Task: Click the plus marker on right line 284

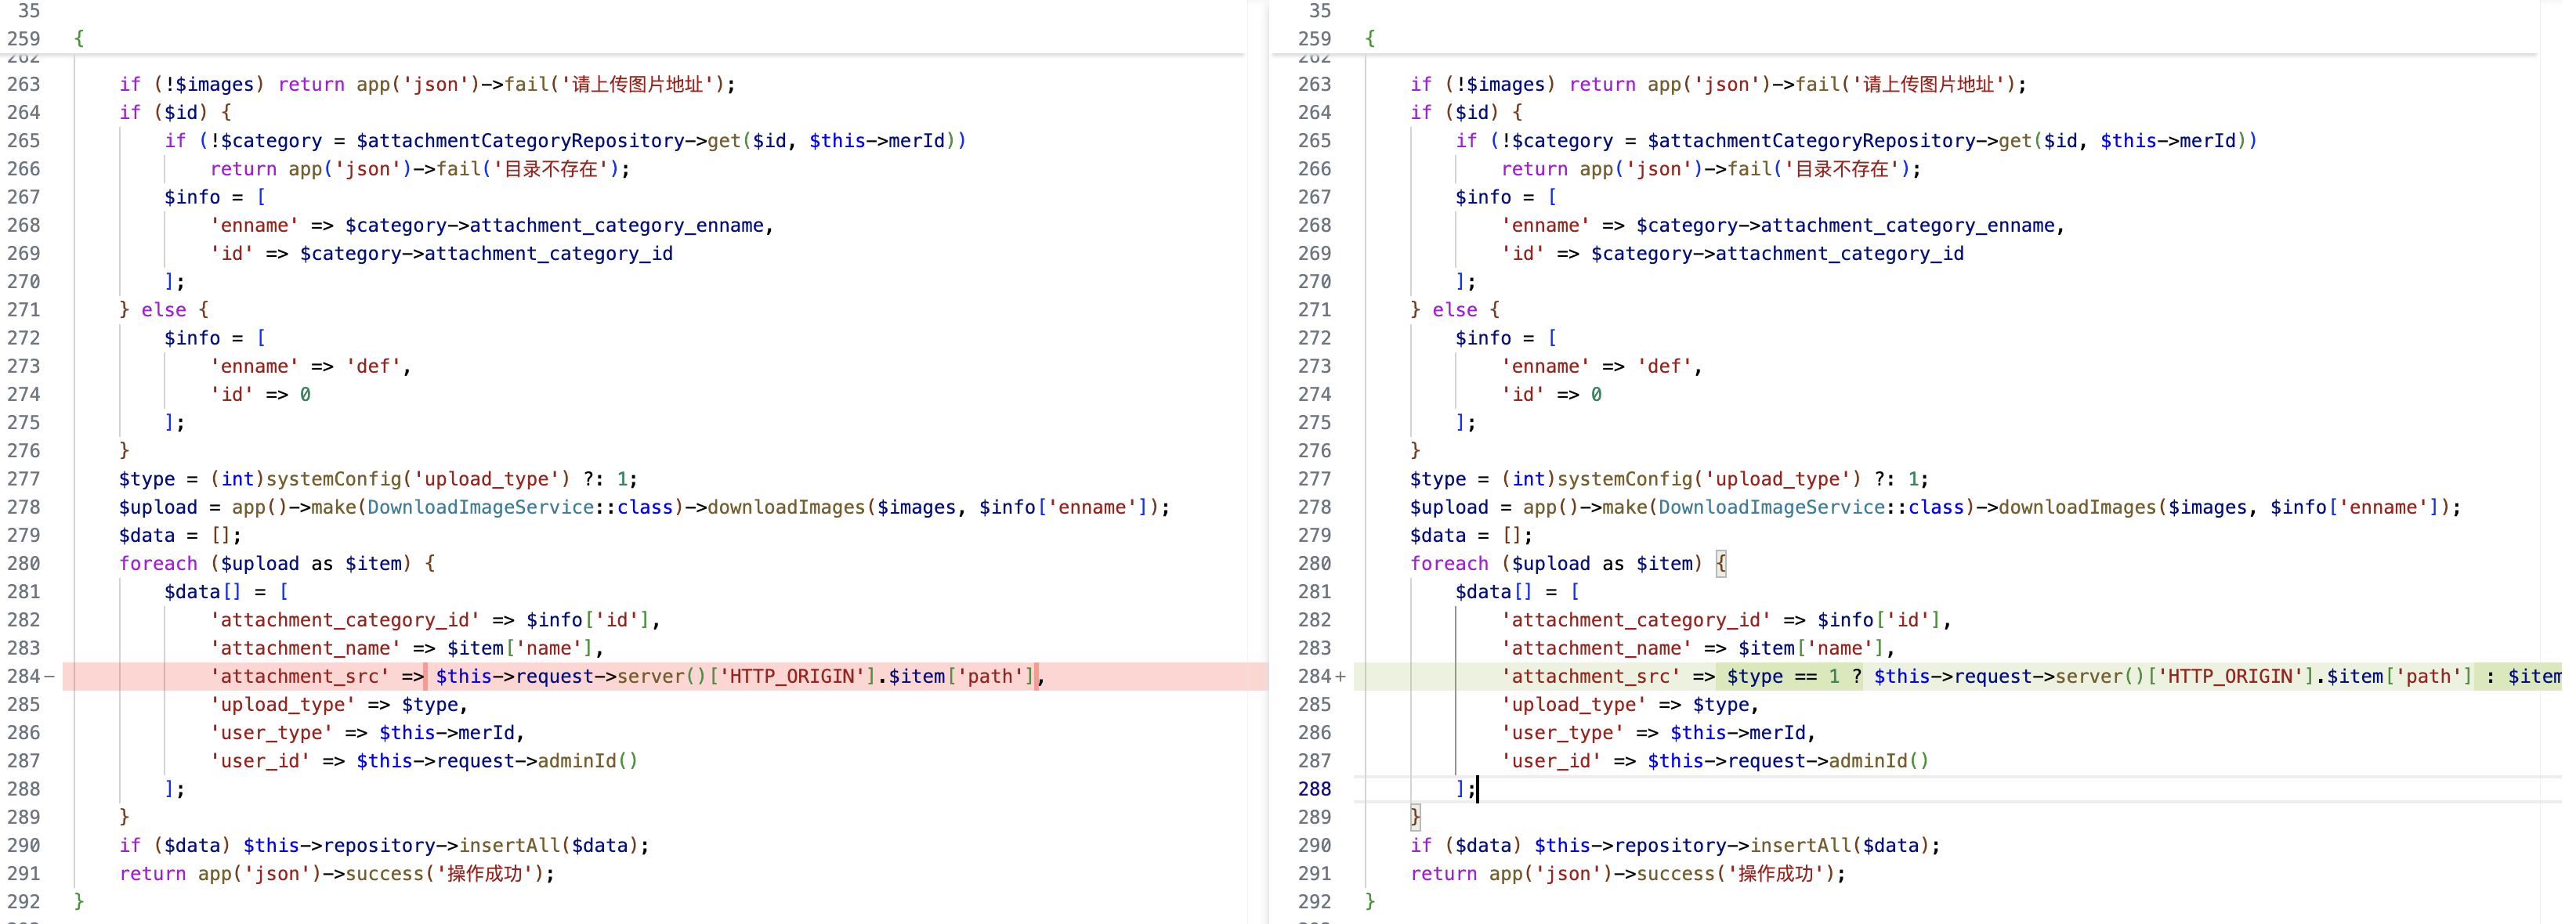Action: click(x=1340, y=677)
